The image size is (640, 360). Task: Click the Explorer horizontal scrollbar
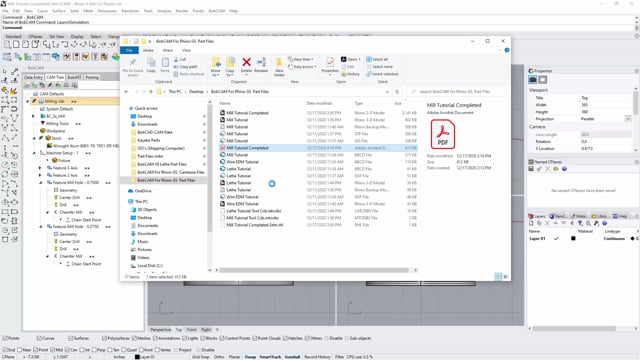pyautogui.click(x=314, y=270)
